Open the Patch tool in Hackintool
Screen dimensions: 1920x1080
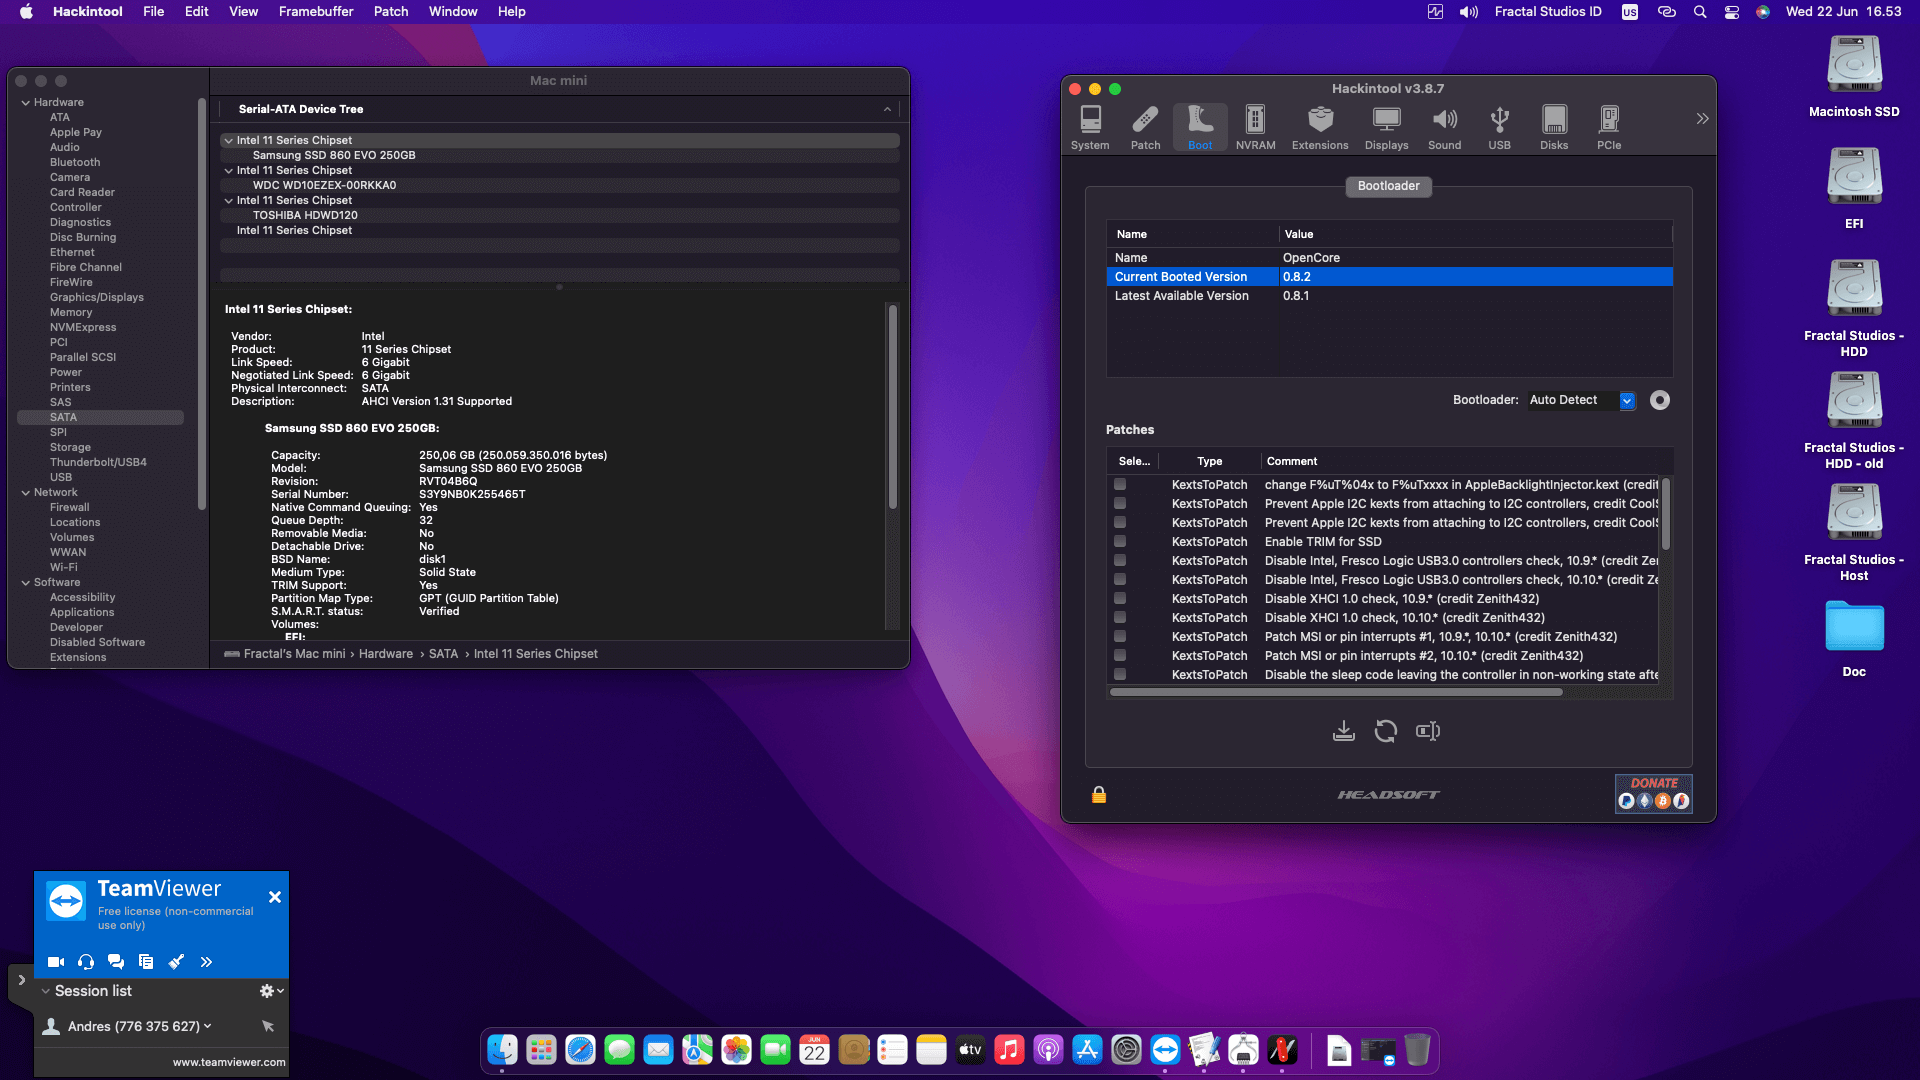(x=1145, y=128)
